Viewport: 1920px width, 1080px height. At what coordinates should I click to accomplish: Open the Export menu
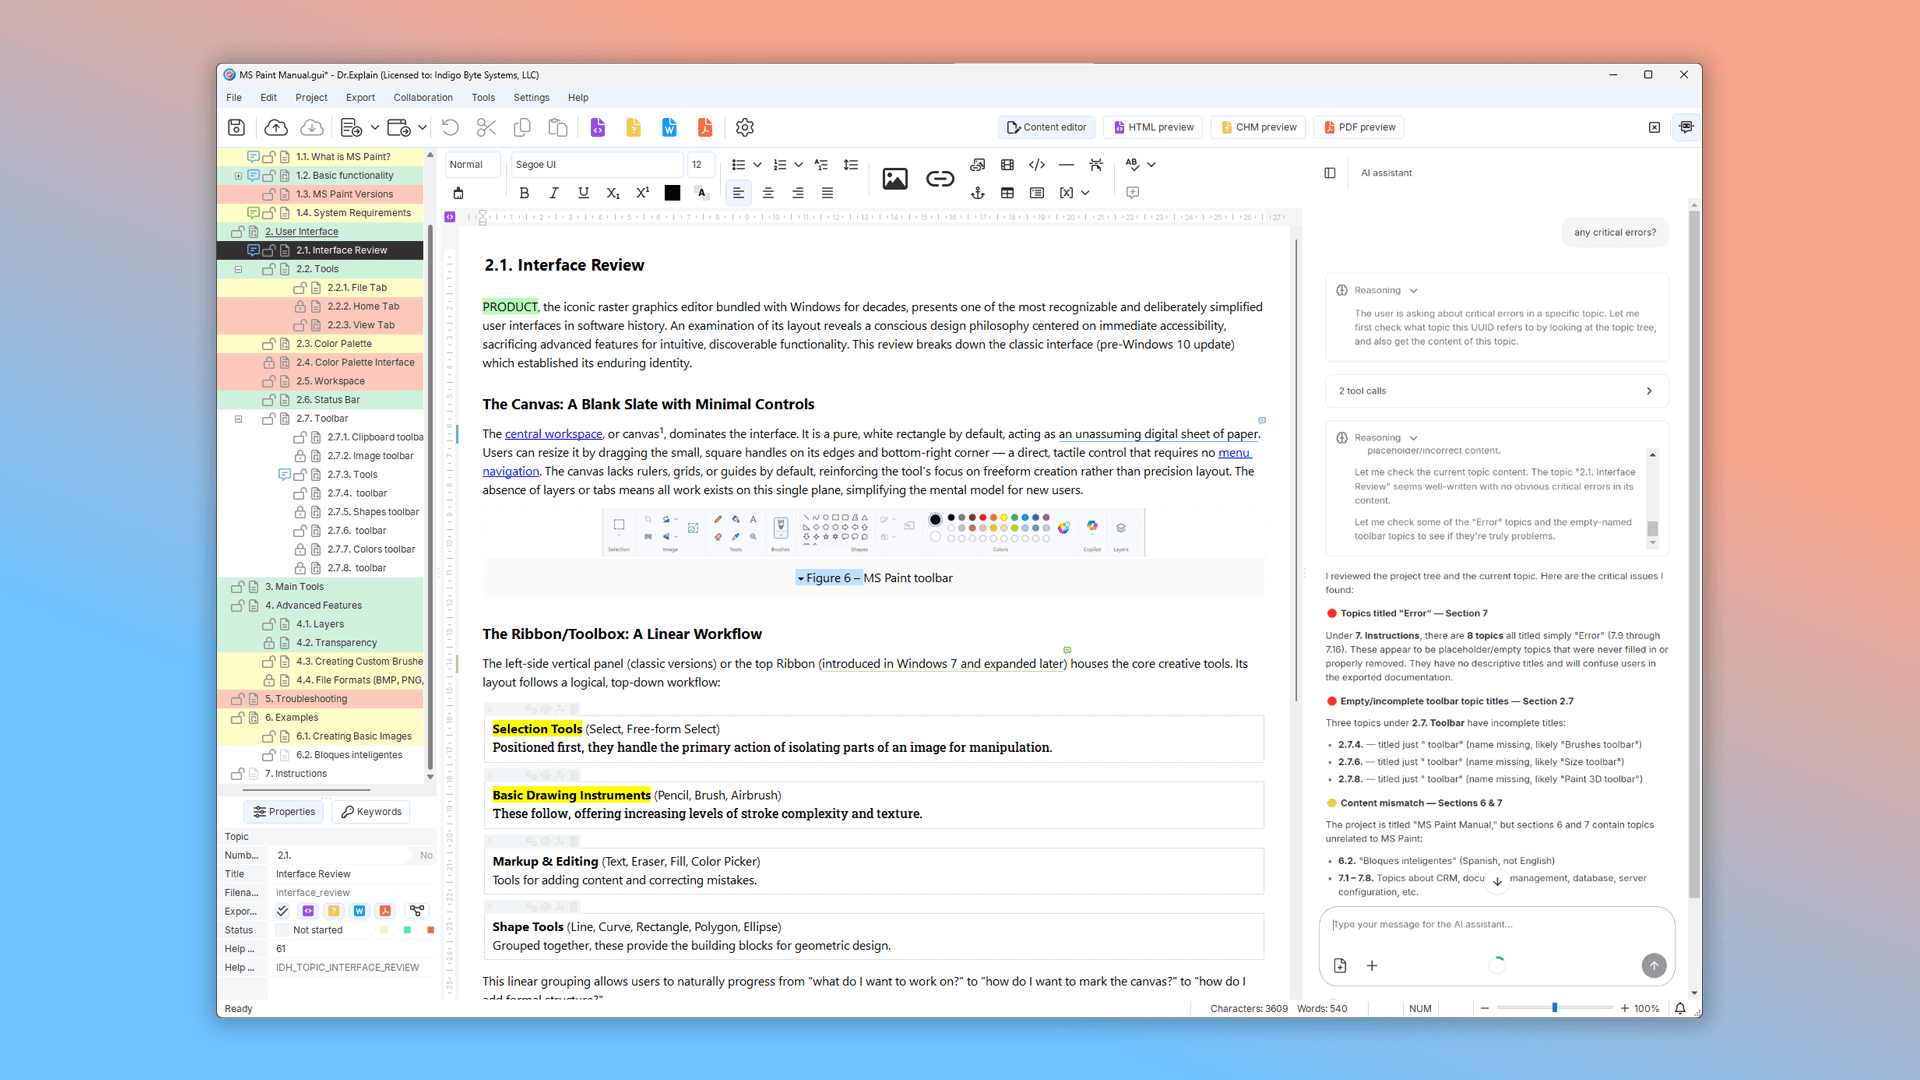(360, 98)
